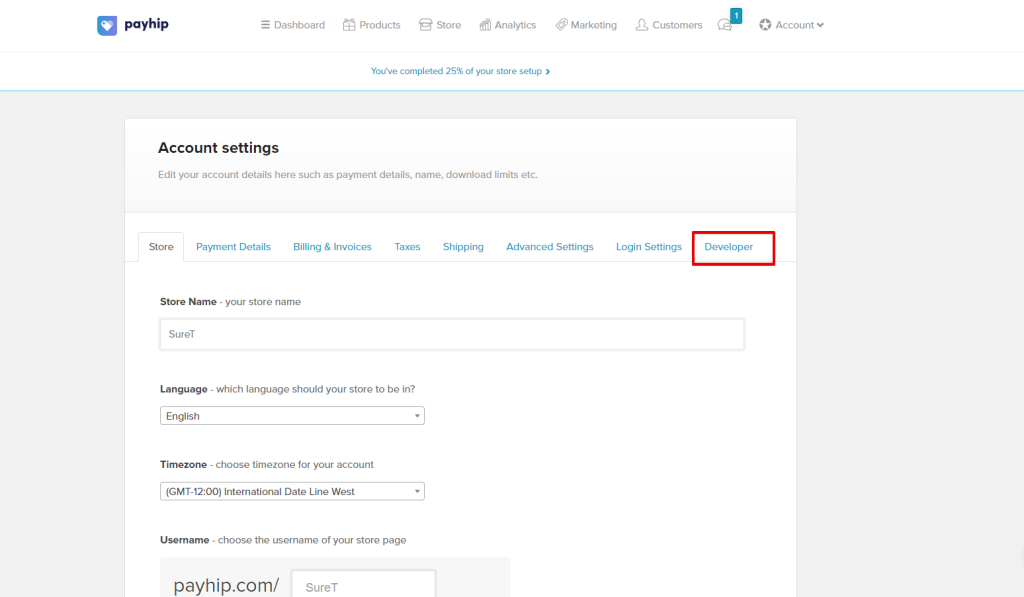Open the Language dropdown
Viewport: 1024px width, 597px height.
tap(292, 416)
